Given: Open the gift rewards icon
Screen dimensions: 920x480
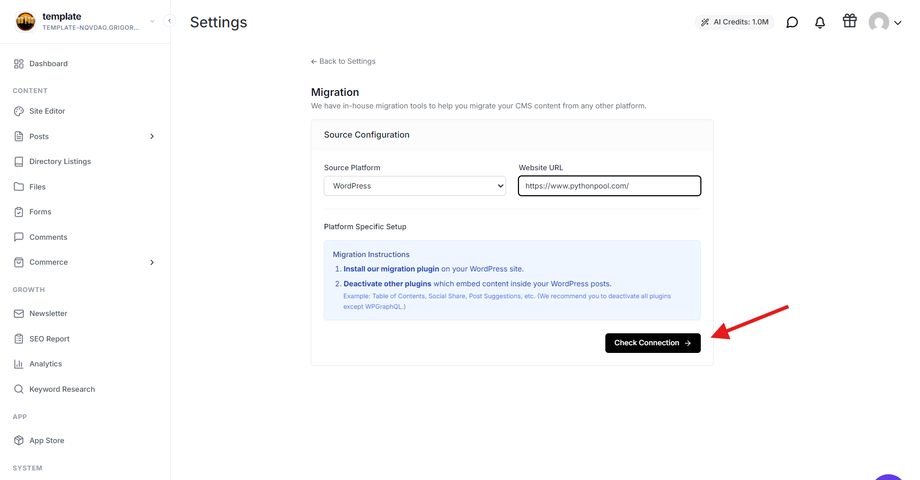Looking at the screenshot, I should click(x=850, y=21).
